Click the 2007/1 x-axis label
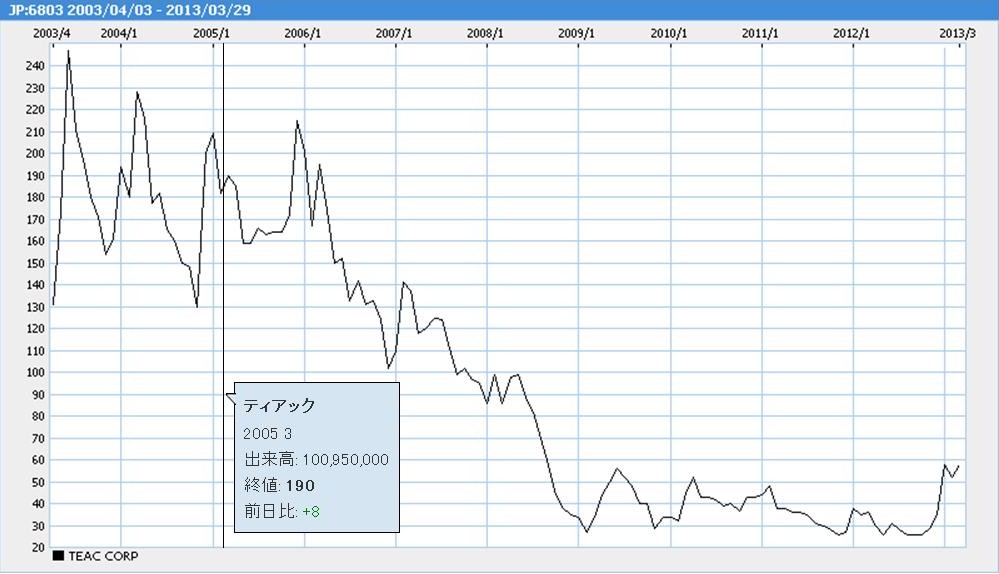The image size is (999, 574). [x=394, y=34]
